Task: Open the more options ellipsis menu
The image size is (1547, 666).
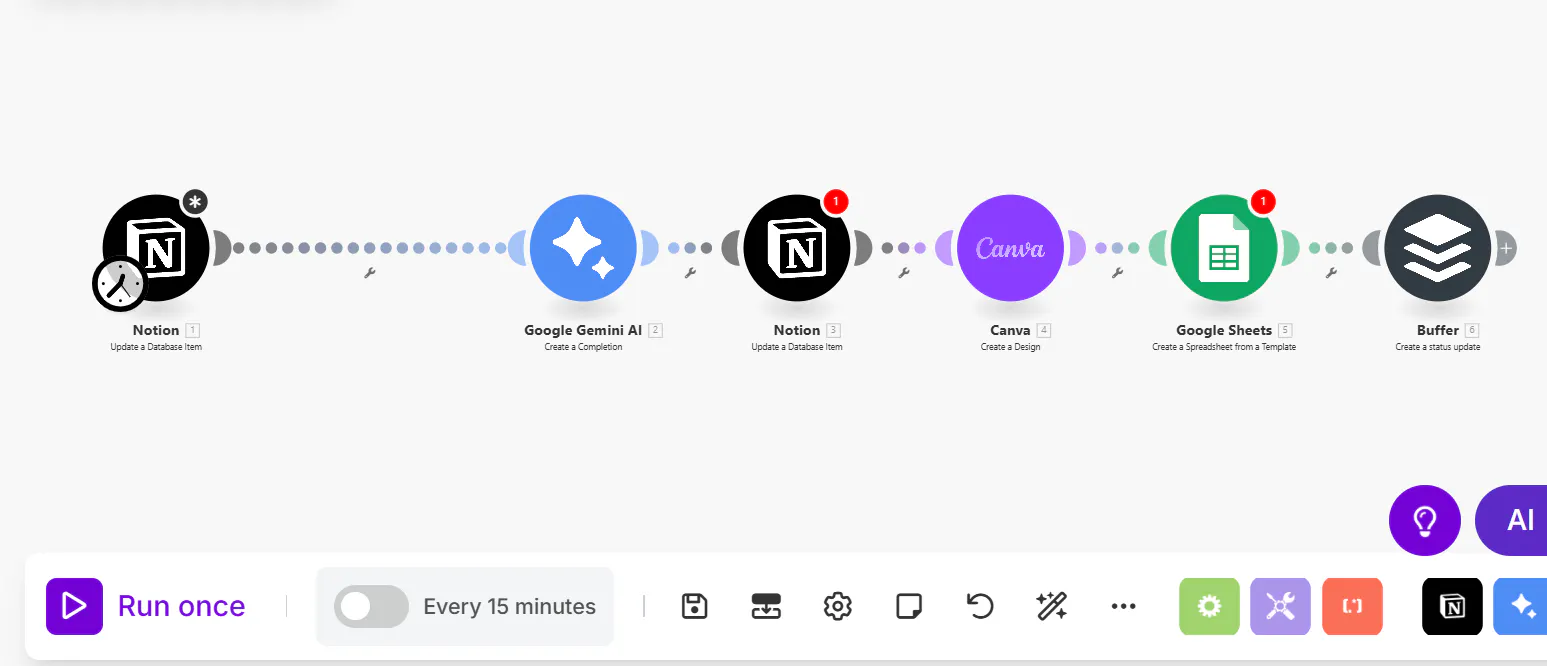Action: (1124, 606)
